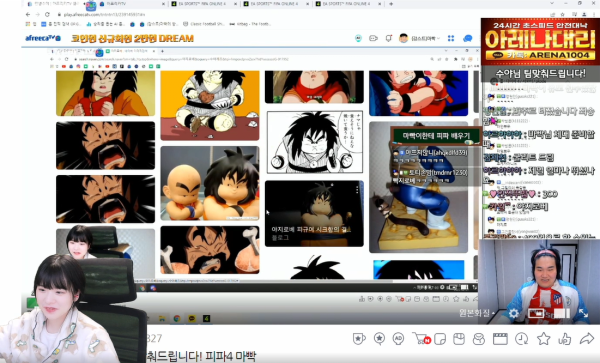Open the blue four-square services grid menu
Screen dimensions: 600x363
tap(451, 38)
